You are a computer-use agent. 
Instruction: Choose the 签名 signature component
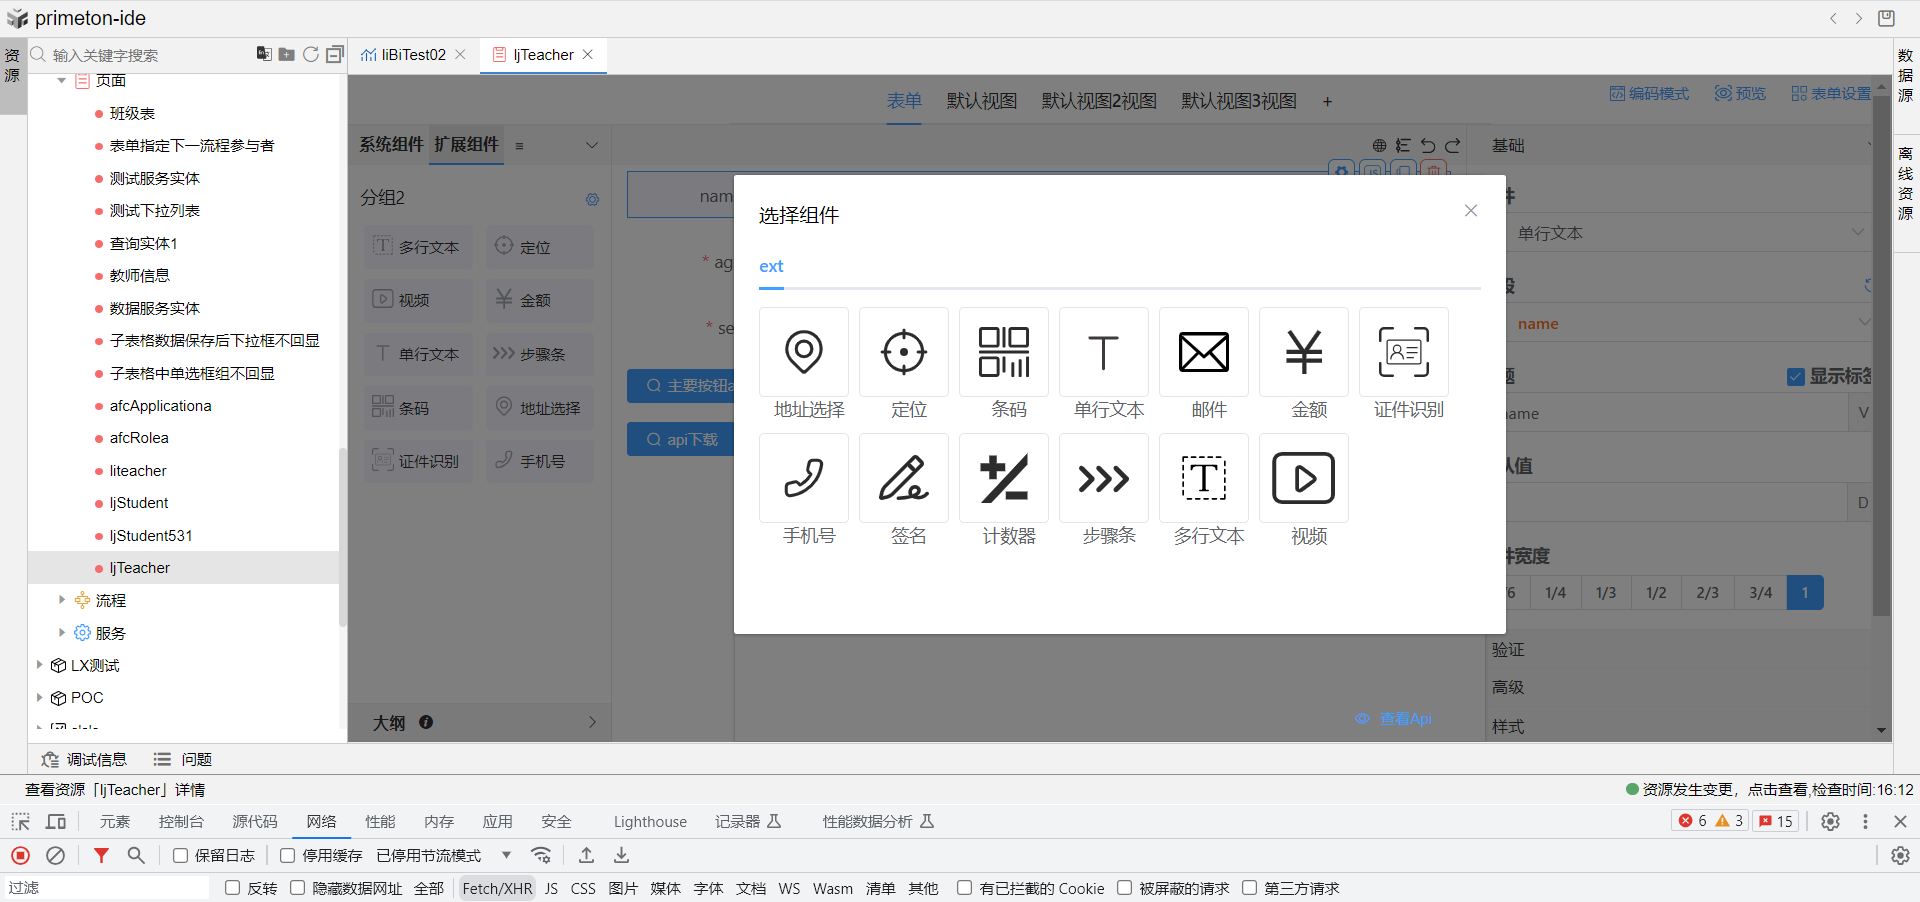coord(904,478)
